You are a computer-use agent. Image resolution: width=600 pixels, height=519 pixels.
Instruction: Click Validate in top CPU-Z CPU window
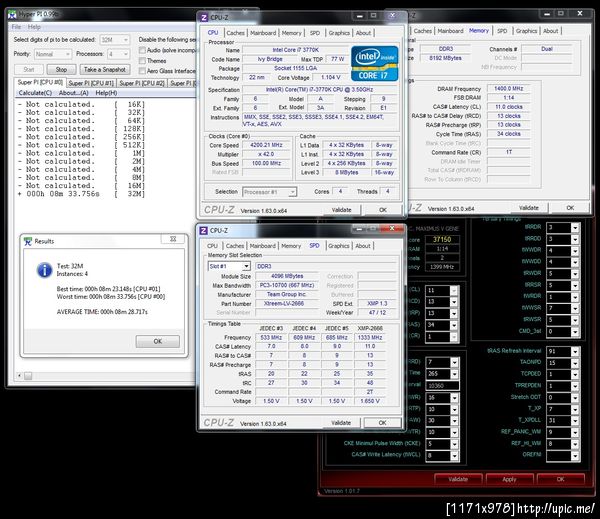coord(341,210)
